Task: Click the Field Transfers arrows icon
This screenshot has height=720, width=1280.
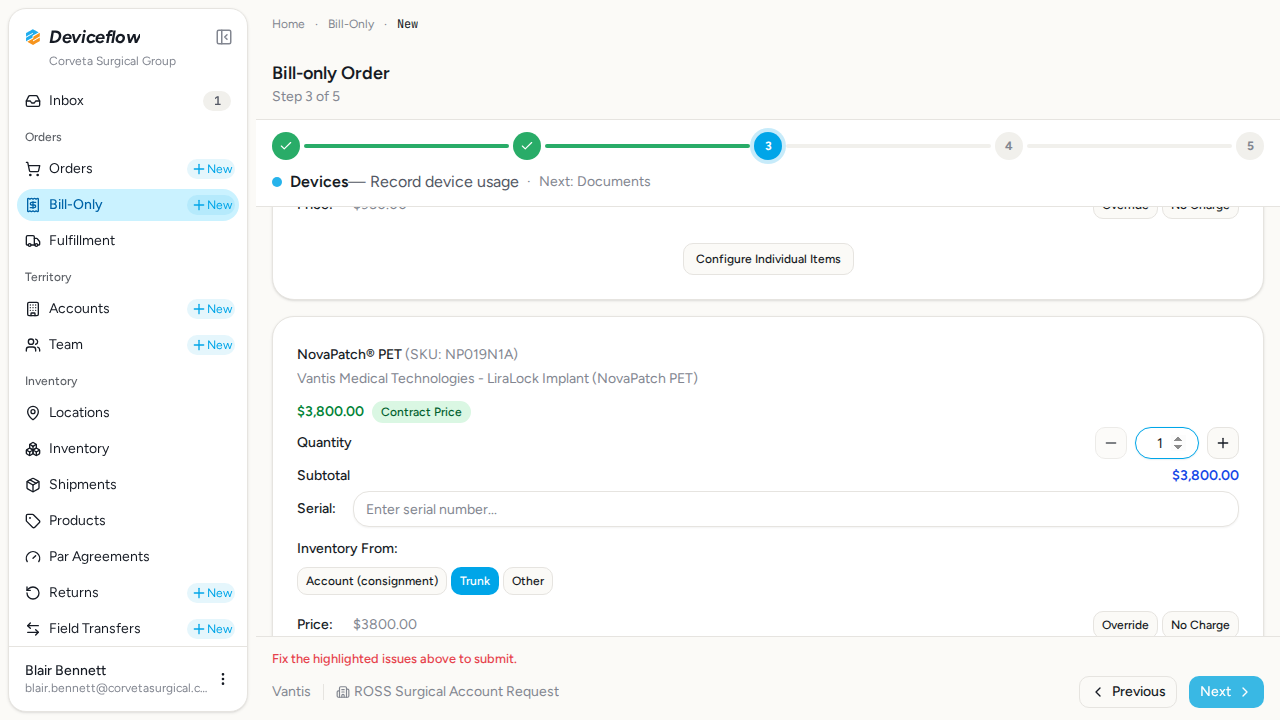Action: click(x=33, y=629)
